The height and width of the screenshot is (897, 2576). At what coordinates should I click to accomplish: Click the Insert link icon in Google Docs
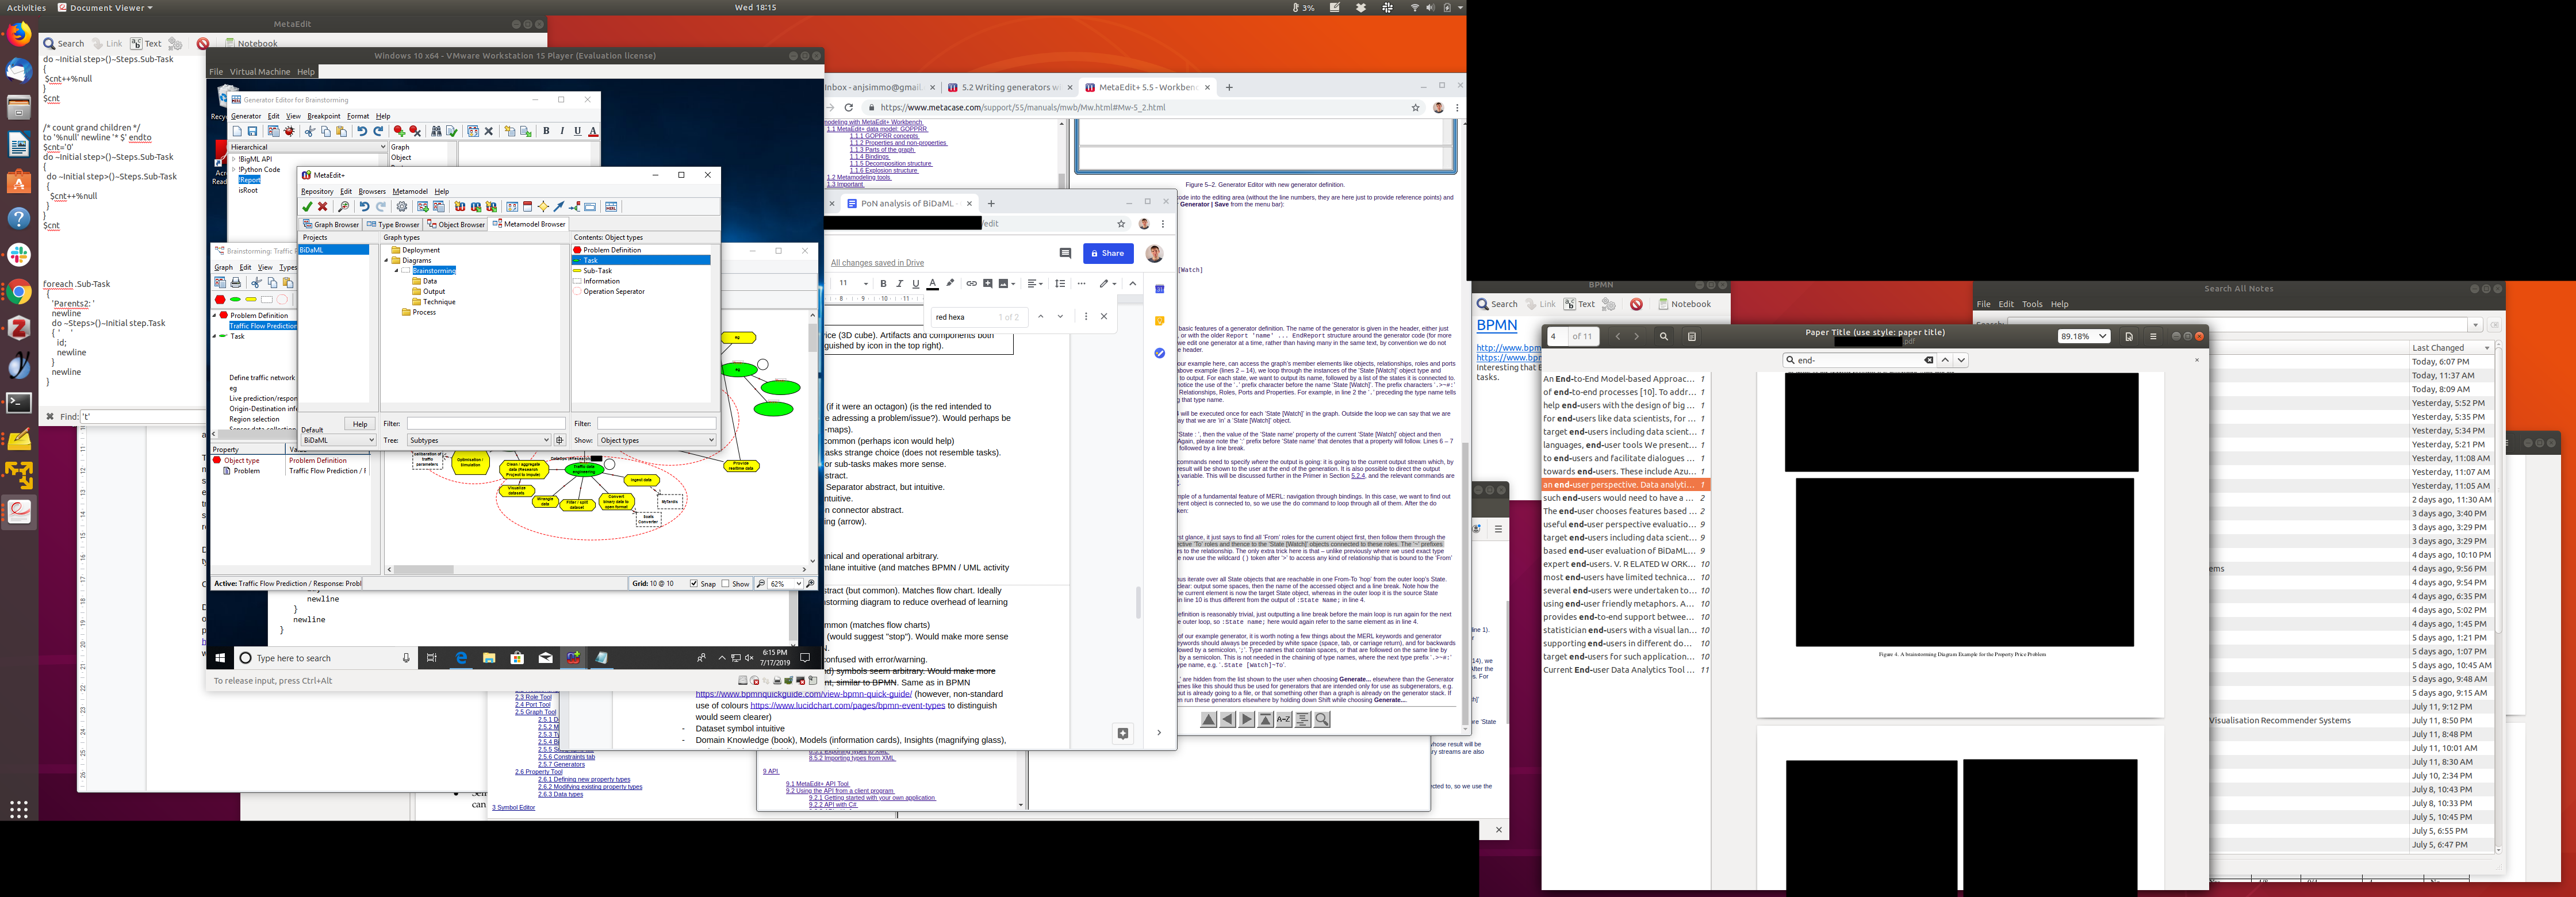click(971, 284)
